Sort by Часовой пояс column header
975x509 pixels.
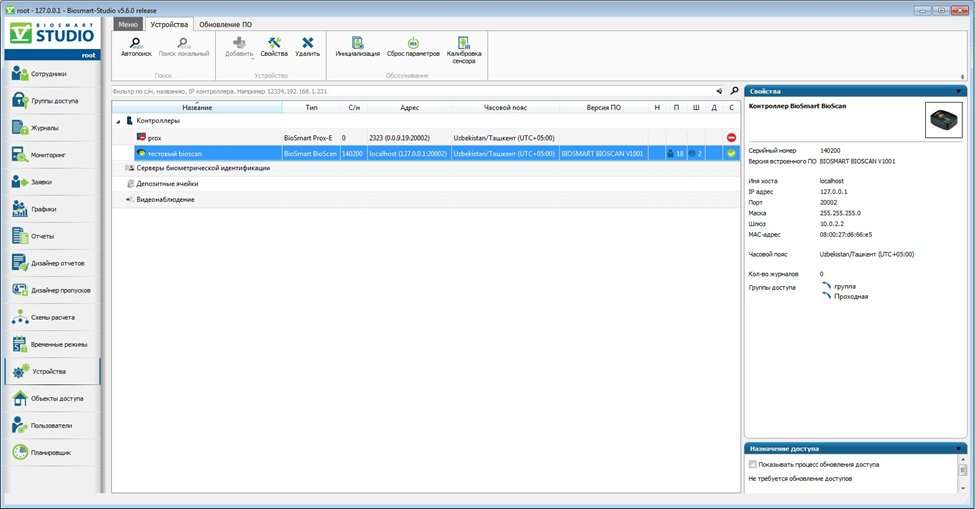[505, 108]
